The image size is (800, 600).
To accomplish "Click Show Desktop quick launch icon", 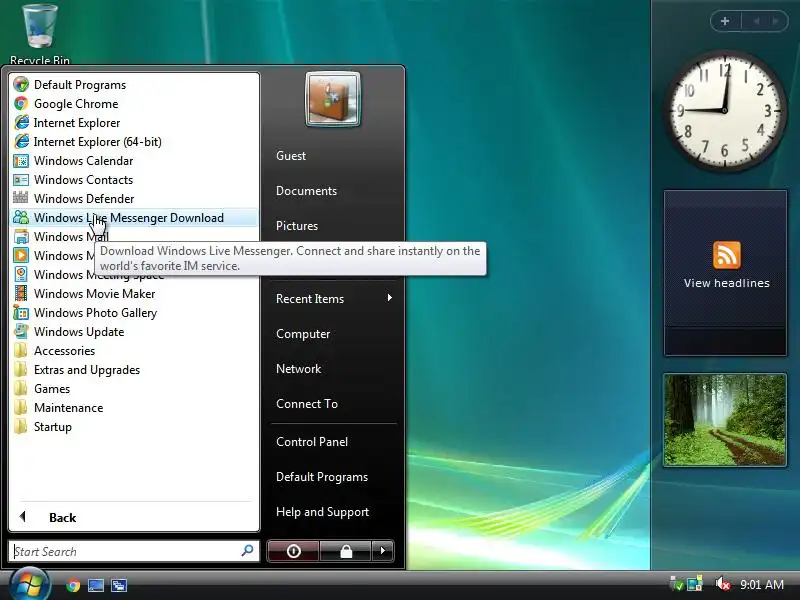I will click(96, 585).
